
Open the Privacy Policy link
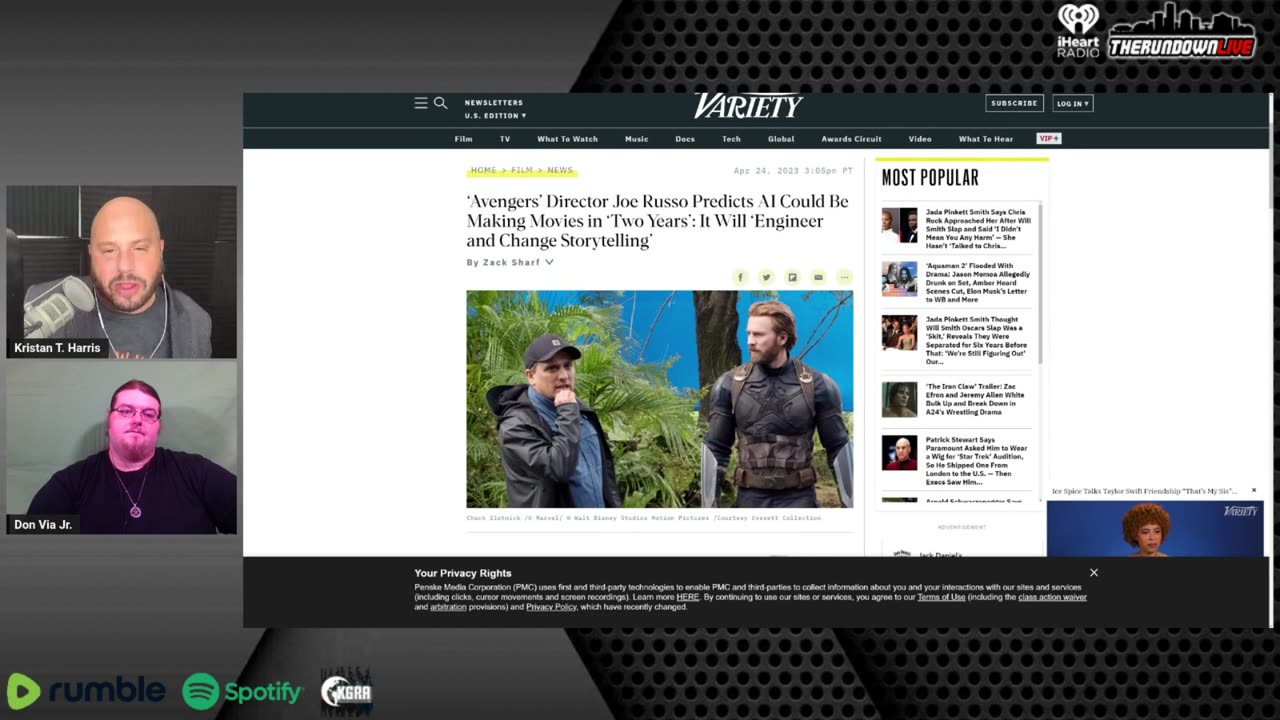[x=551, y=607]
